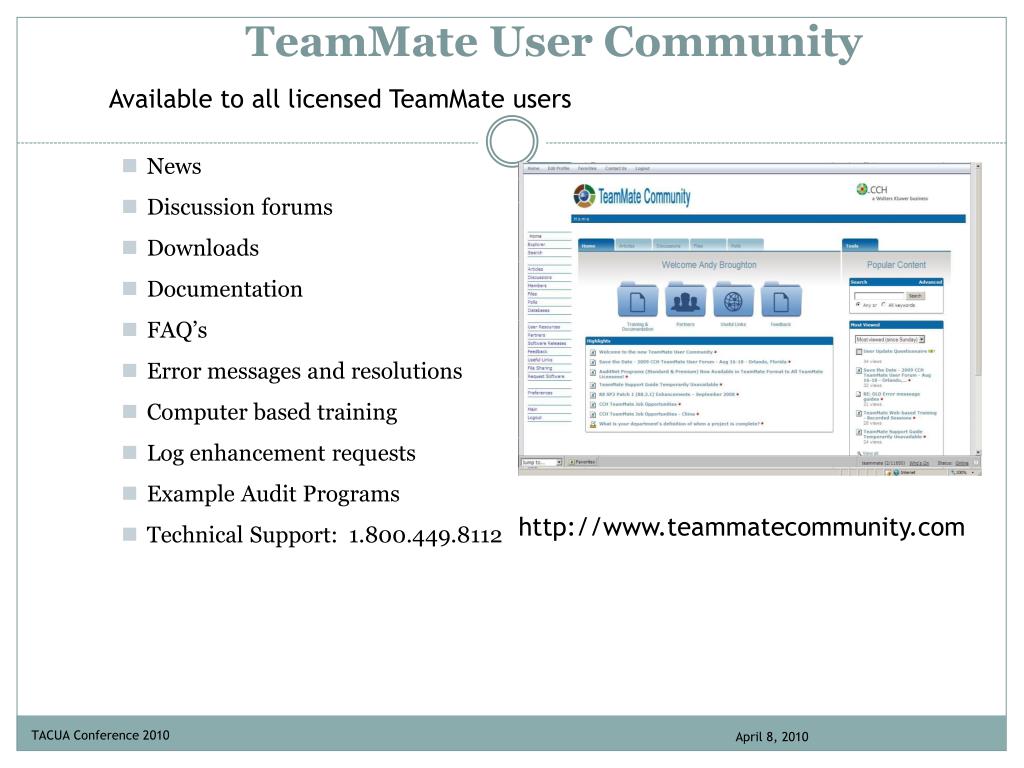Viewport: 1024px width, 768px height.
Task: Switch to the Discussions tab
Action: (x=671, y=246)
